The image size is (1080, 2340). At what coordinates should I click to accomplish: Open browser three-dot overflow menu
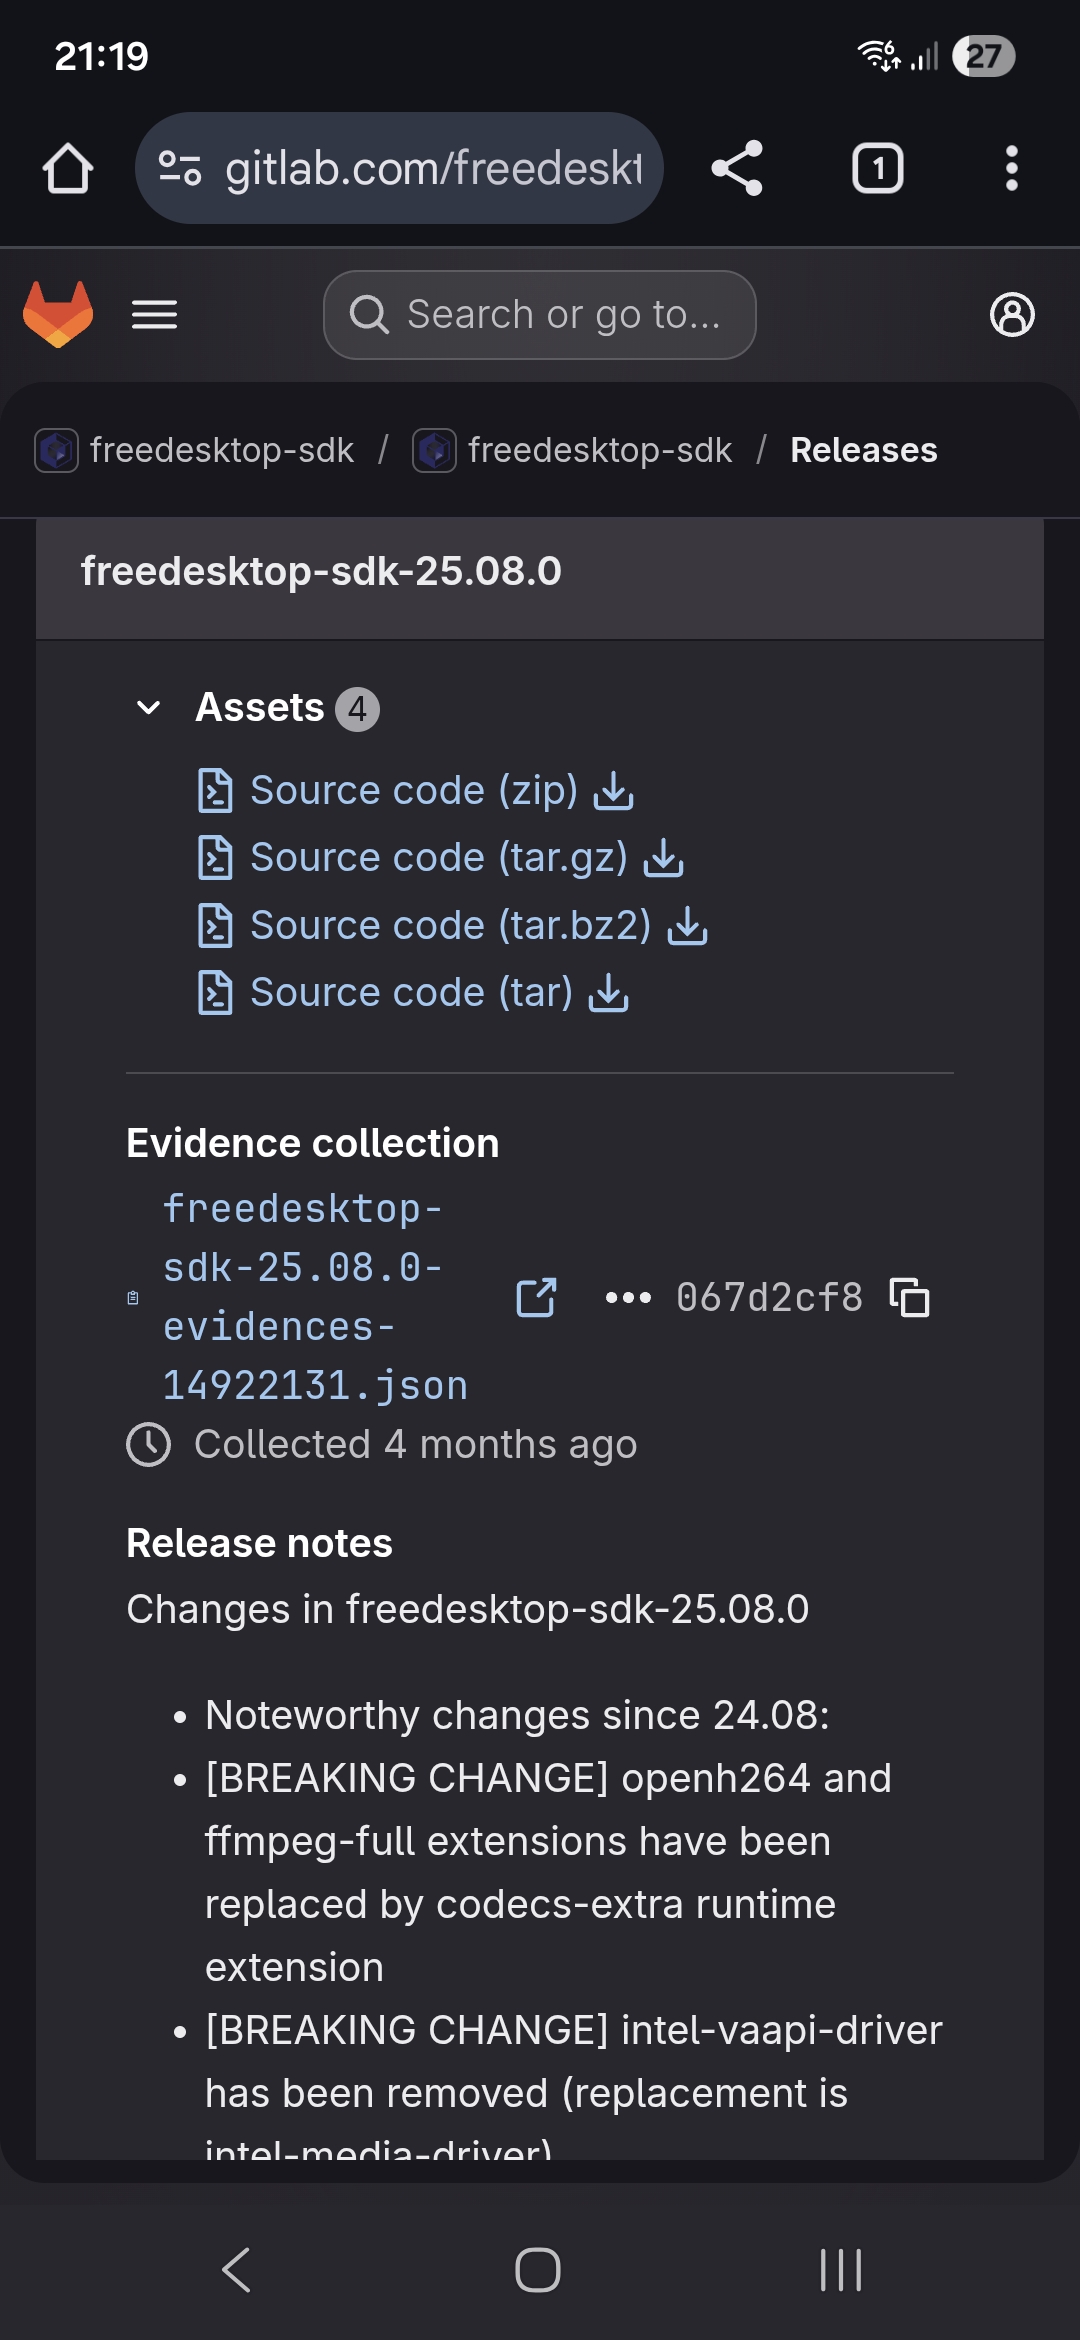coord(1011,168)
